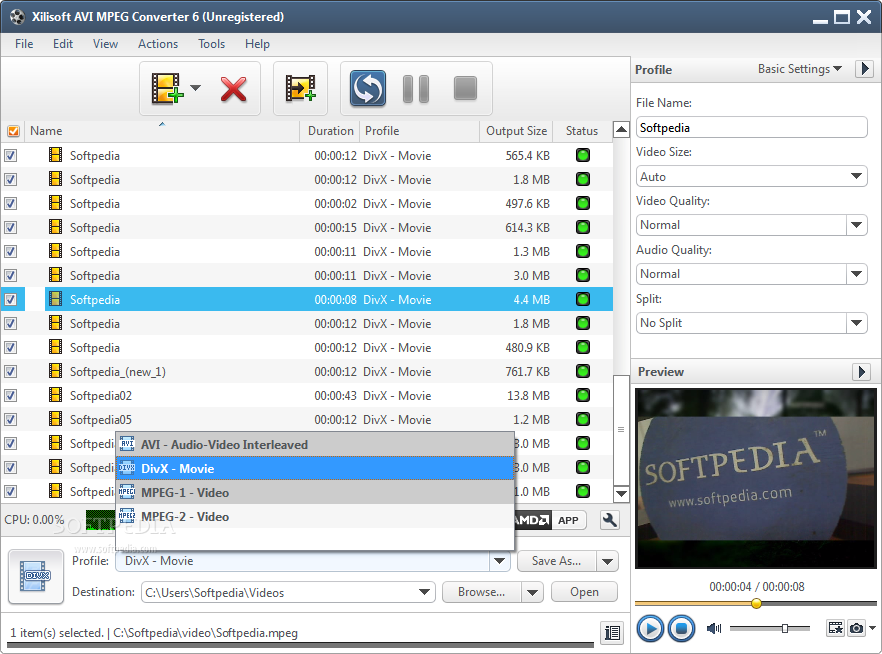
Task: Click the file list scroll-down arrow
Action: pos(621,494)
